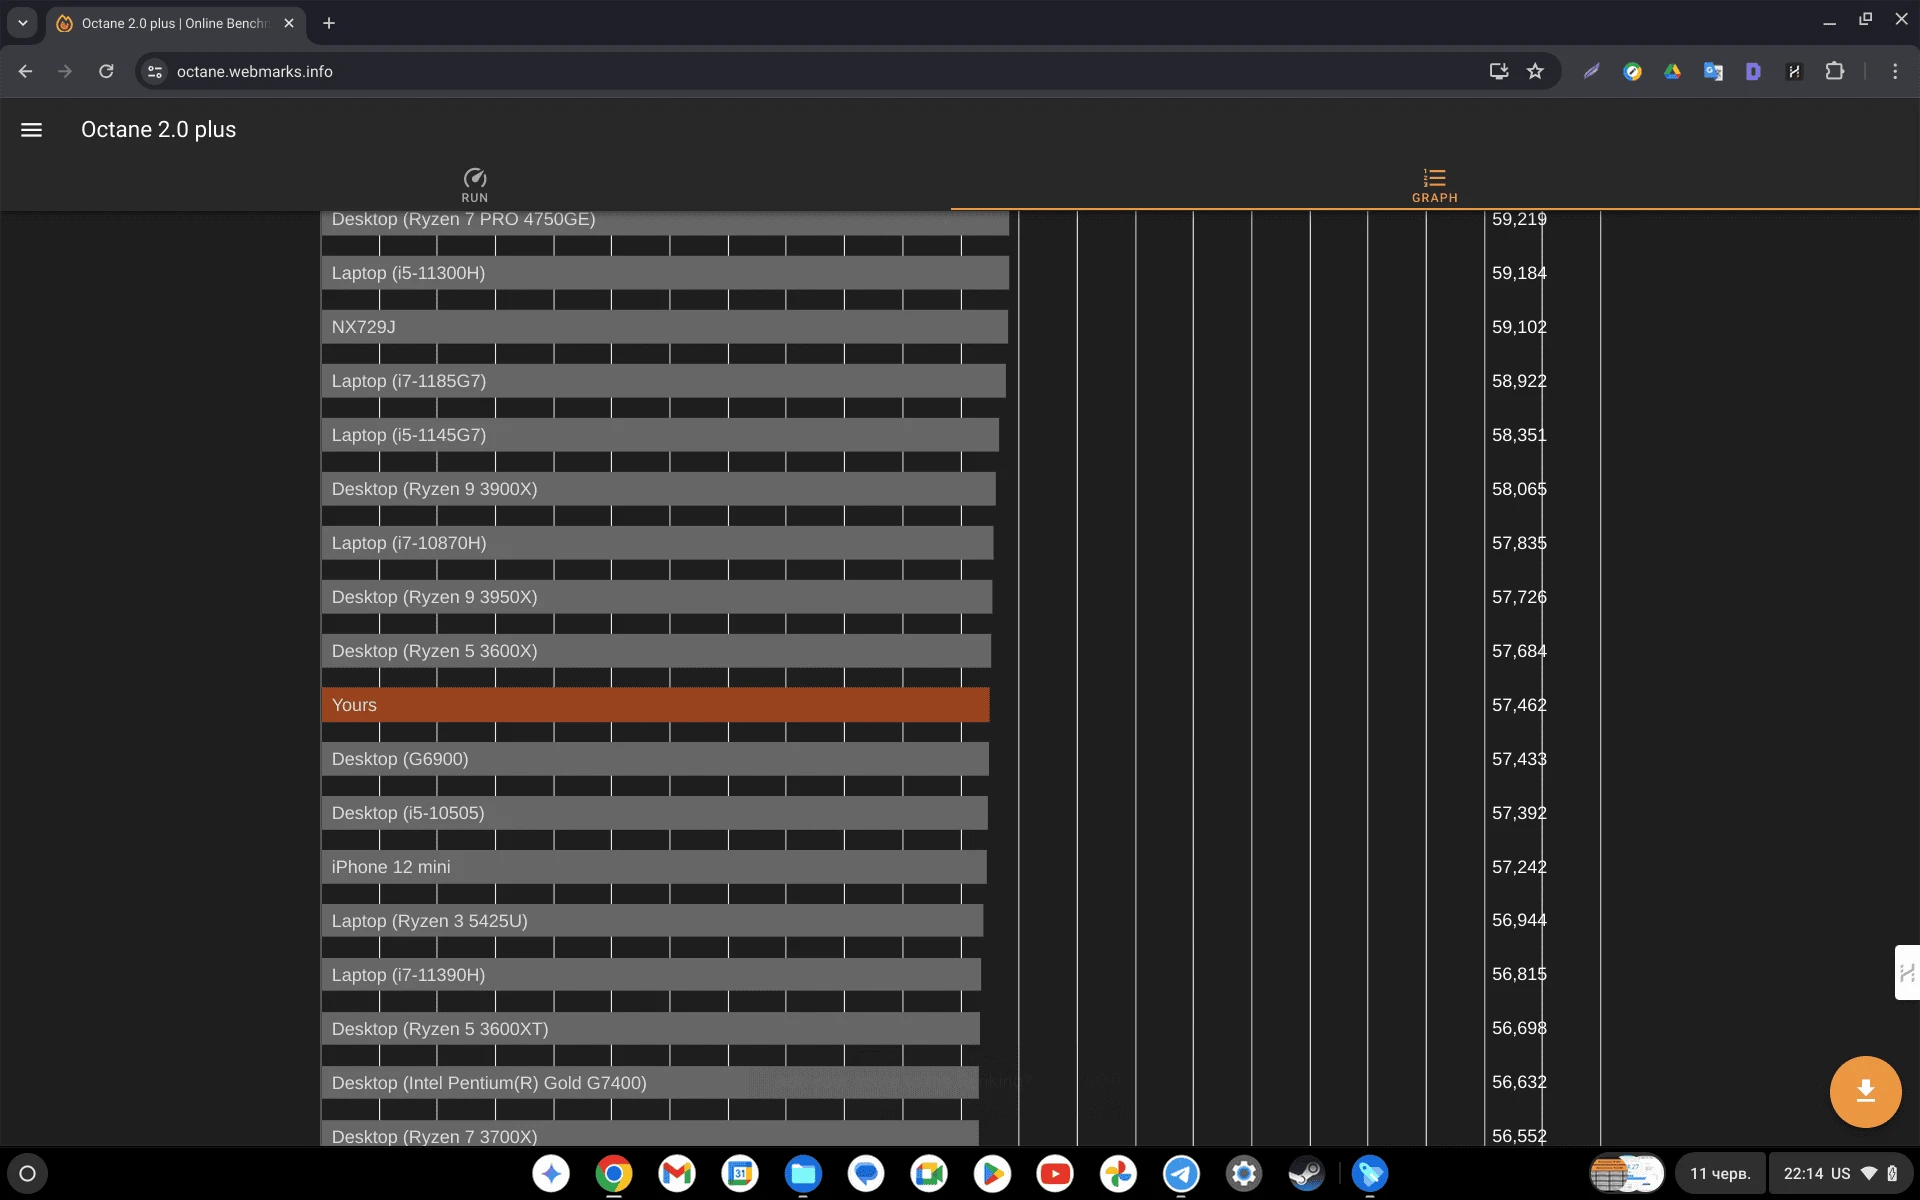
Task: Open Settings from the shelf
Action: (x=1244, y=1173)
